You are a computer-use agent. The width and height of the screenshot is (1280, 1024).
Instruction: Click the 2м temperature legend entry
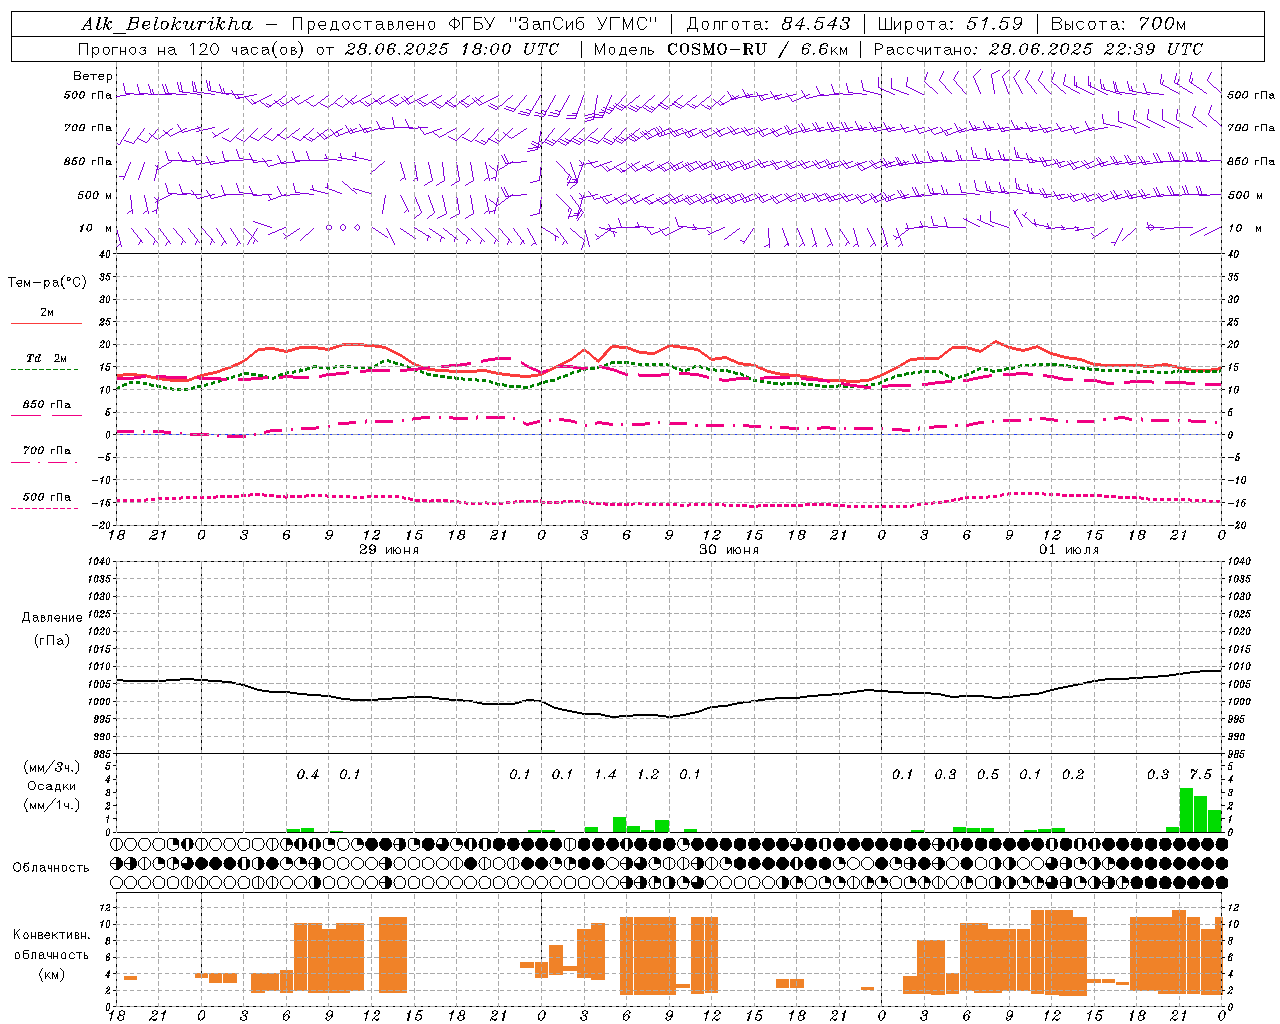coord(47,312)
